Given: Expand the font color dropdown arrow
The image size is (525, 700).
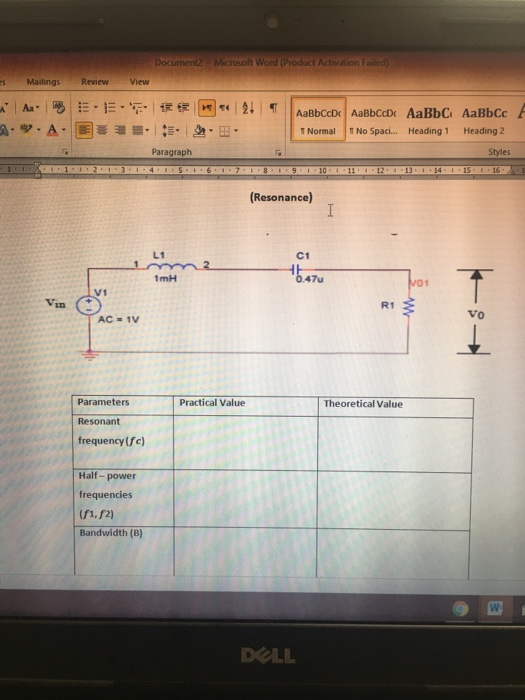Looking at the screenshot, I should click(64, 130).
